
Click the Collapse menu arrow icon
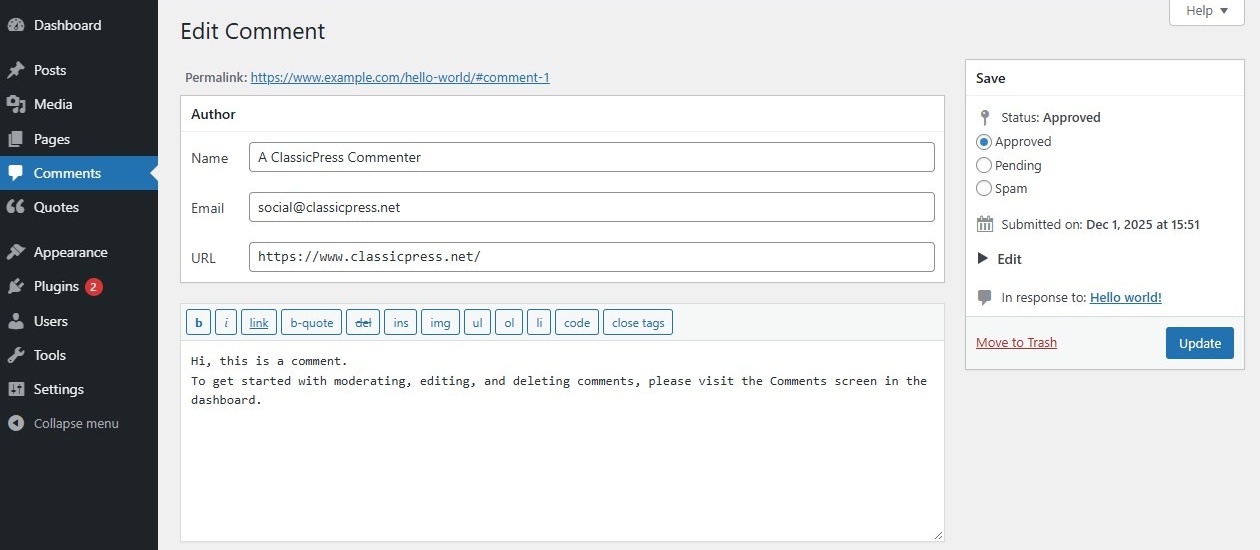[16, 423]
